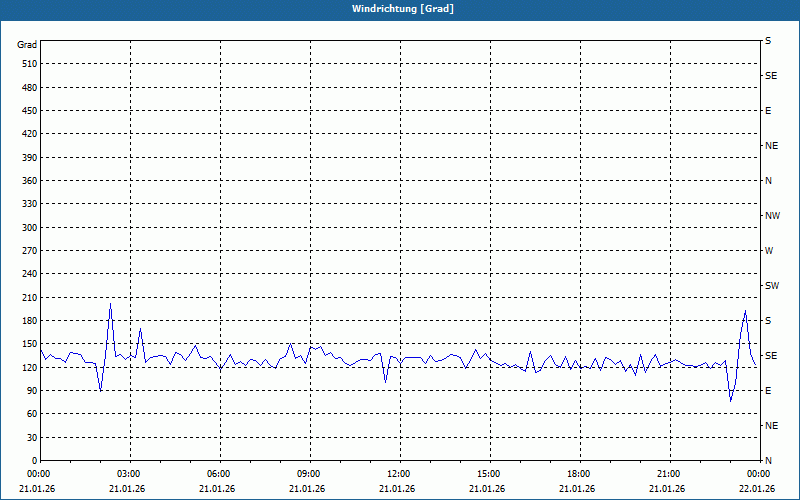The image size is (800, 500).
Task: Click the 180 y-axis value
Action: point(30,321)
